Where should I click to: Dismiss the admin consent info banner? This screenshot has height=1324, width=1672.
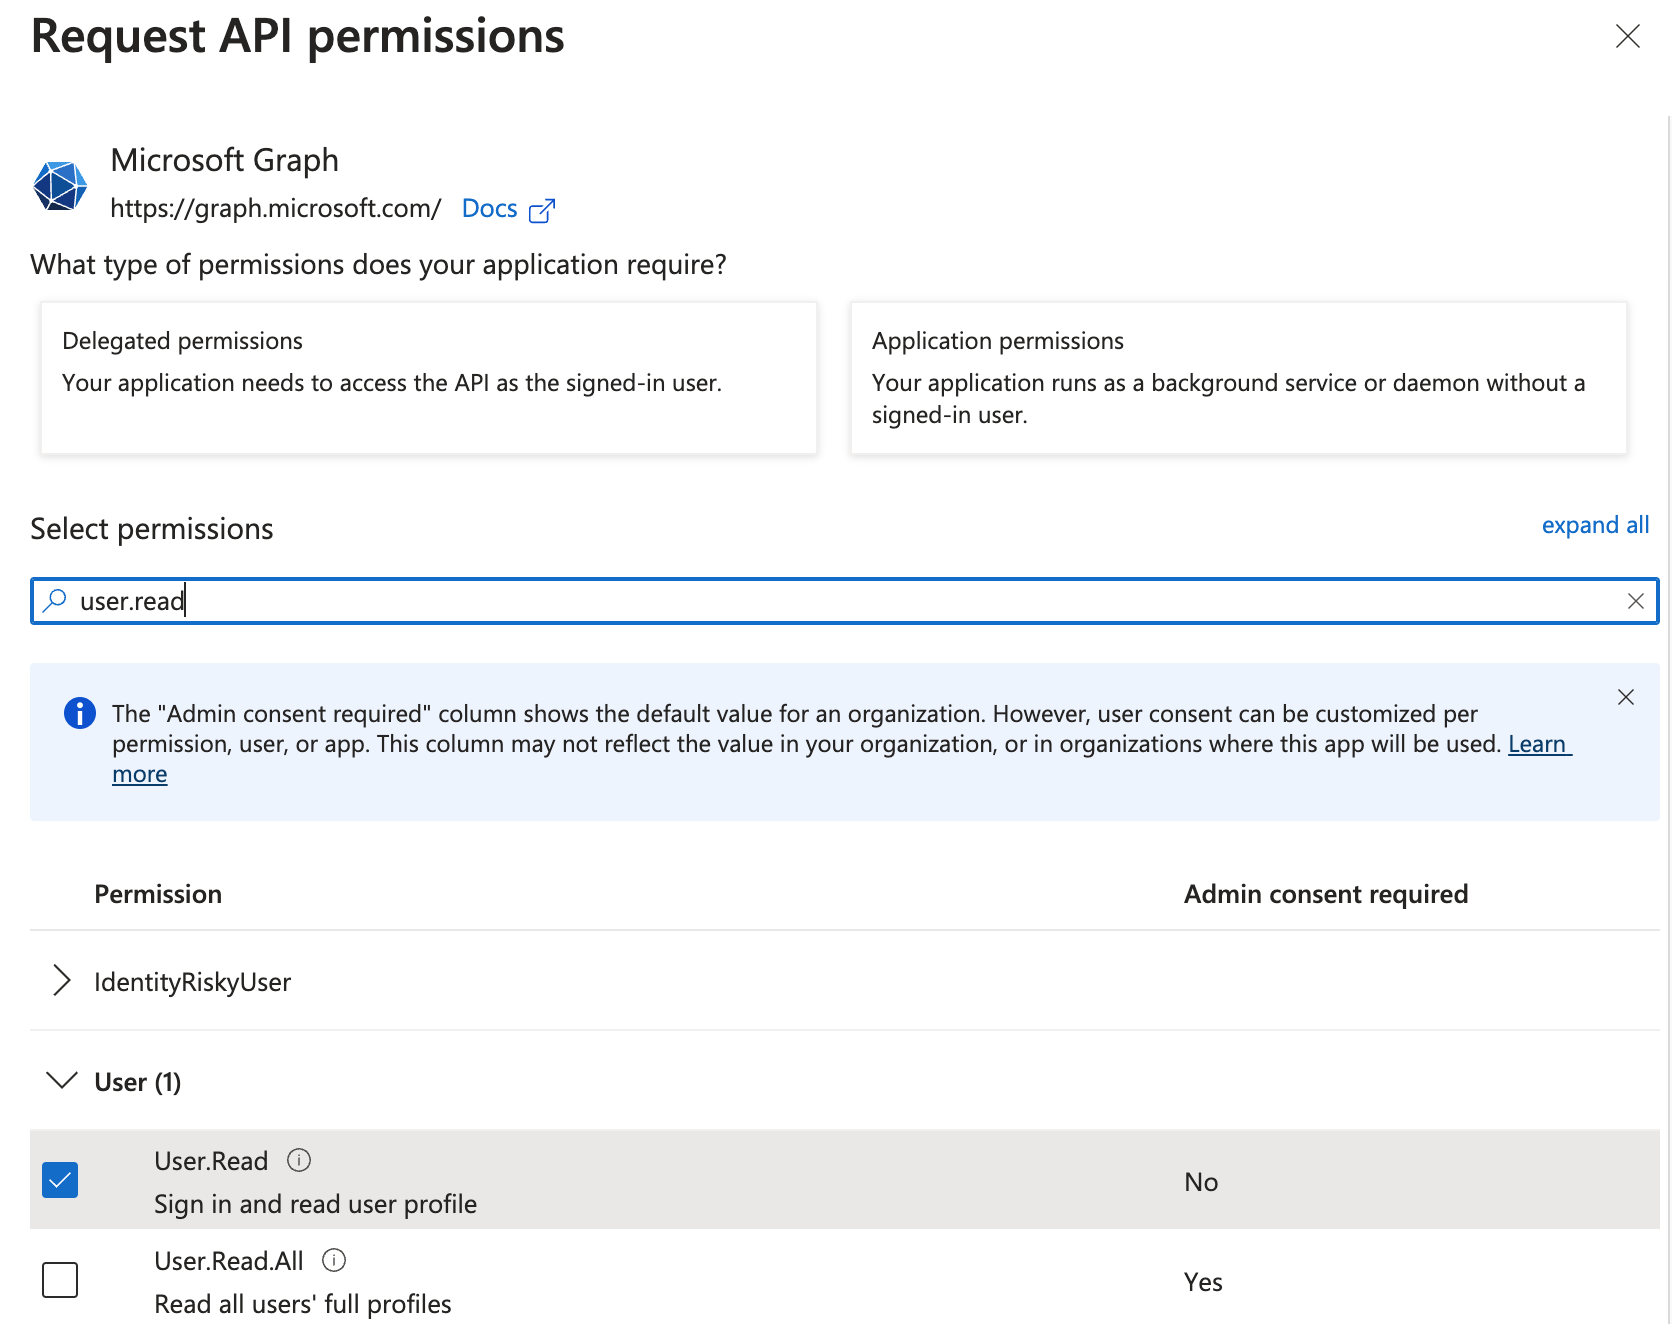point(1626,697)
